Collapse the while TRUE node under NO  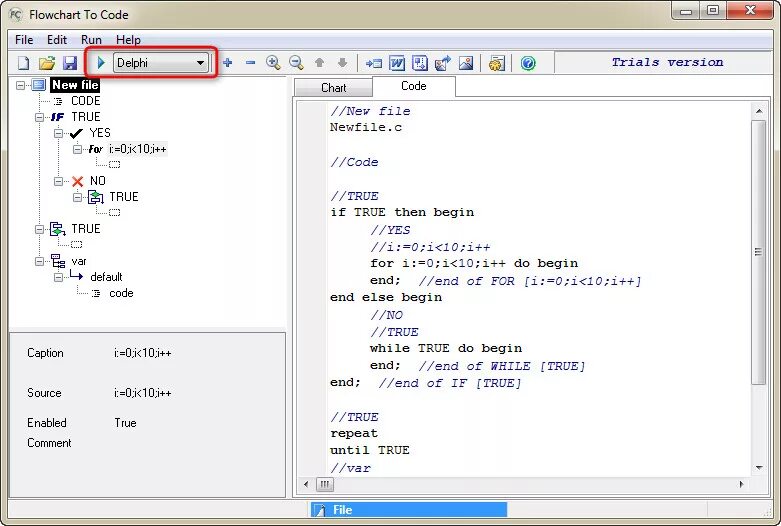tap(77, 197)
